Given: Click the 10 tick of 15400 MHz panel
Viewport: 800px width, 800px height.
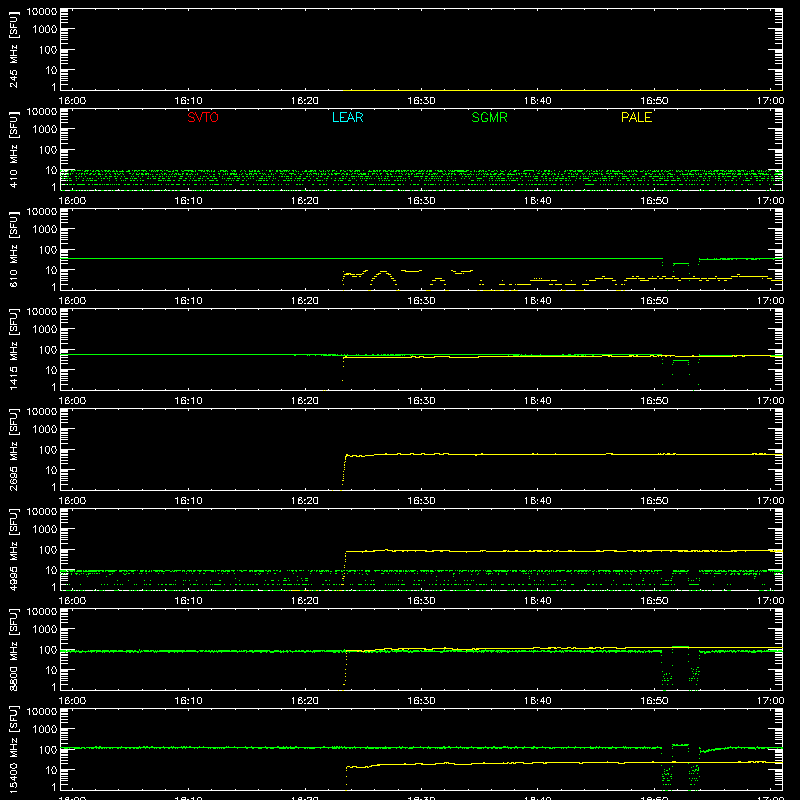Looking at the screenshot, I should (x=51, y=770).
